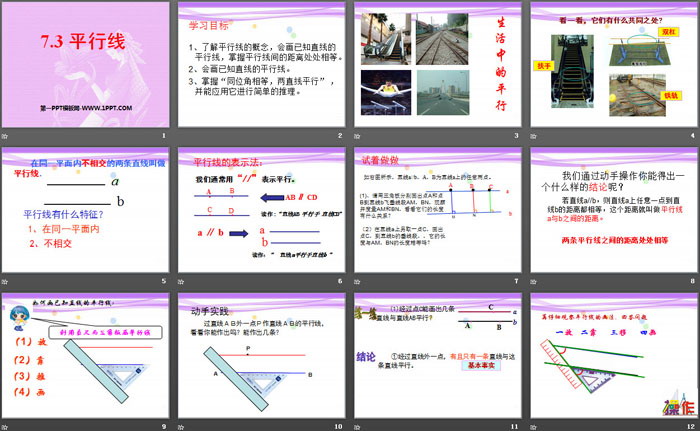The image size is (700, 431).
Task: Click the 结论 heading in slide 11
Action: pos(366,355)
